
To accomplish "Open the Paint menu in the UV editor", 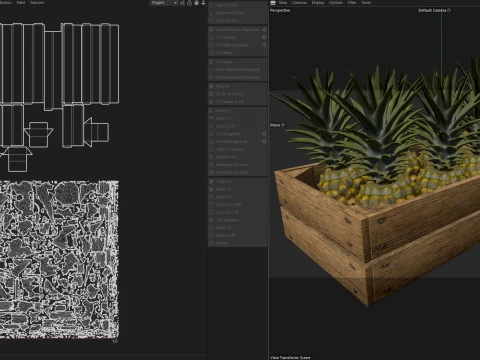I will tap(21, 3).
